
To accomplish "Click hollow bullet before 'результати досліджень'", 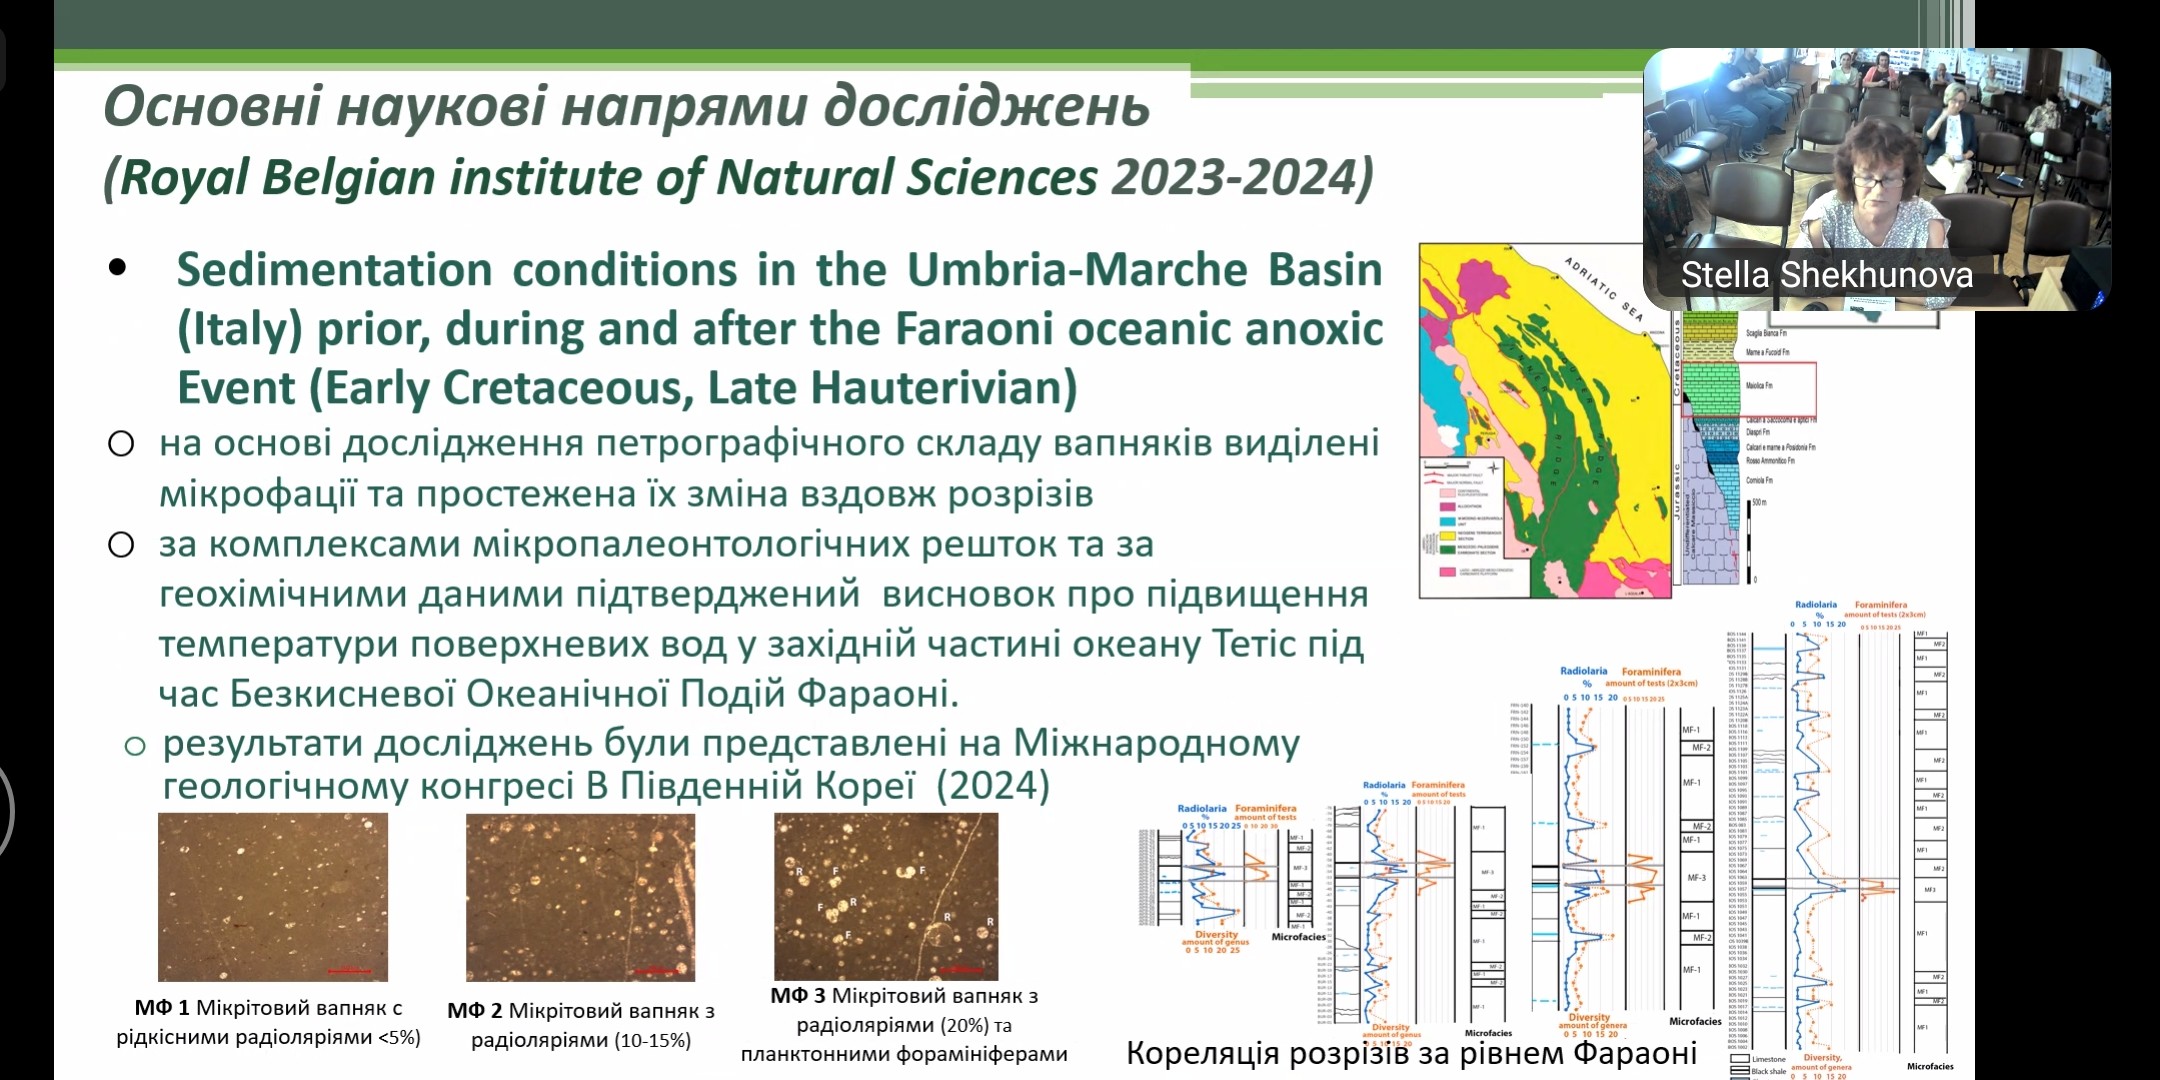I will [135, 746].
